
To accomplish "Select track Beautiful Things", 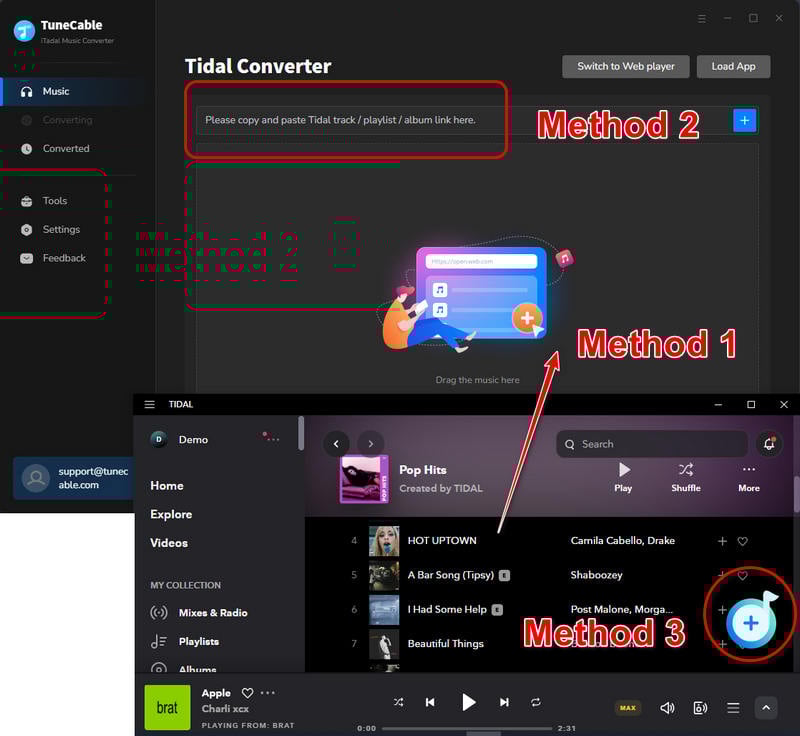I will click(x=445, y=644).
